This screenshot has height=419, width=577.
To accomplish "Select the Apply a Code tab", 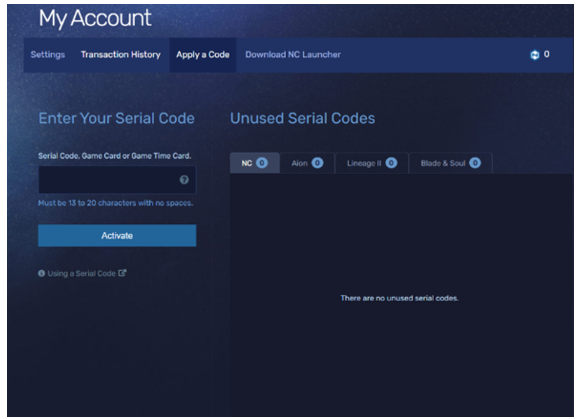I will click(x=203, y=54).
